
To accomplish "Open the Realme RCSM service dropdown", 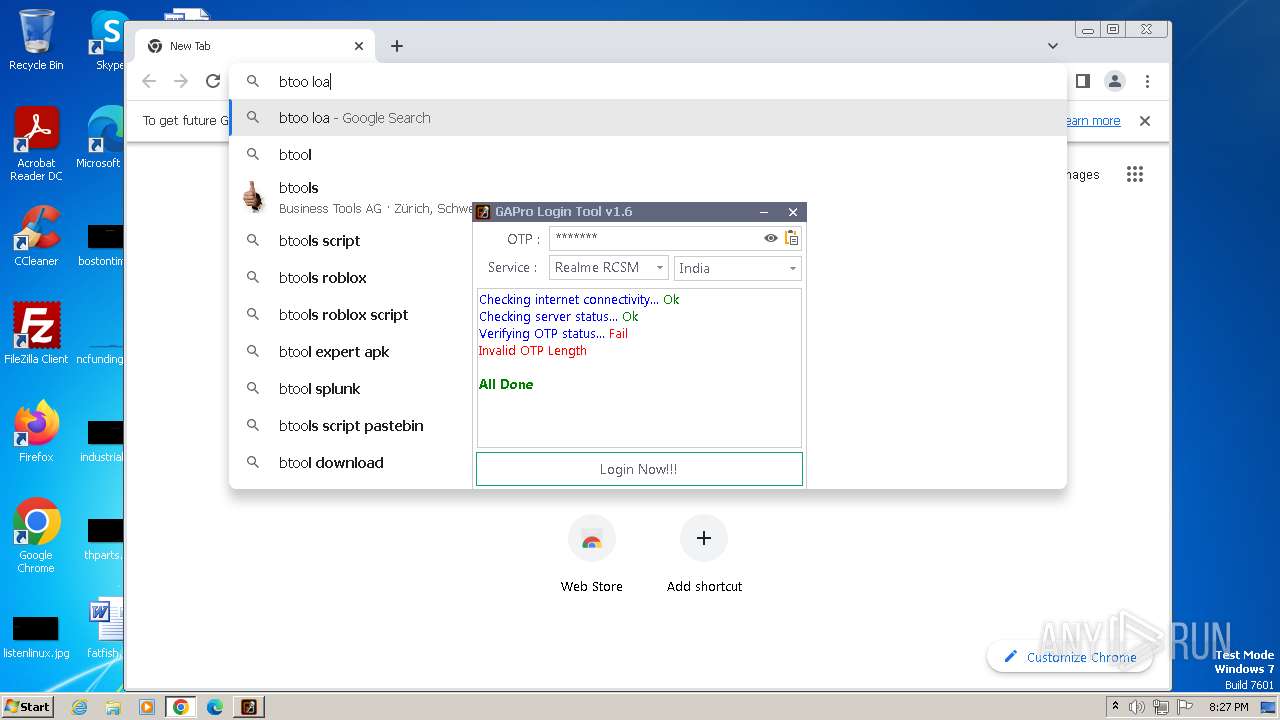I will click(x=610, y=268).
